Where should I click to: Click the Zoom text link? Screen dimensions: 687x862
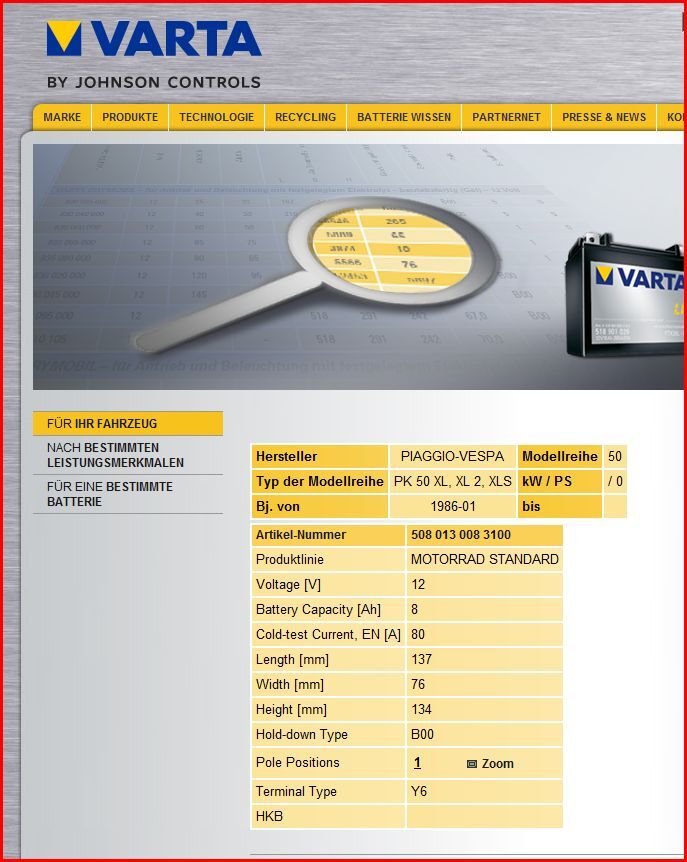pos(497,764)
